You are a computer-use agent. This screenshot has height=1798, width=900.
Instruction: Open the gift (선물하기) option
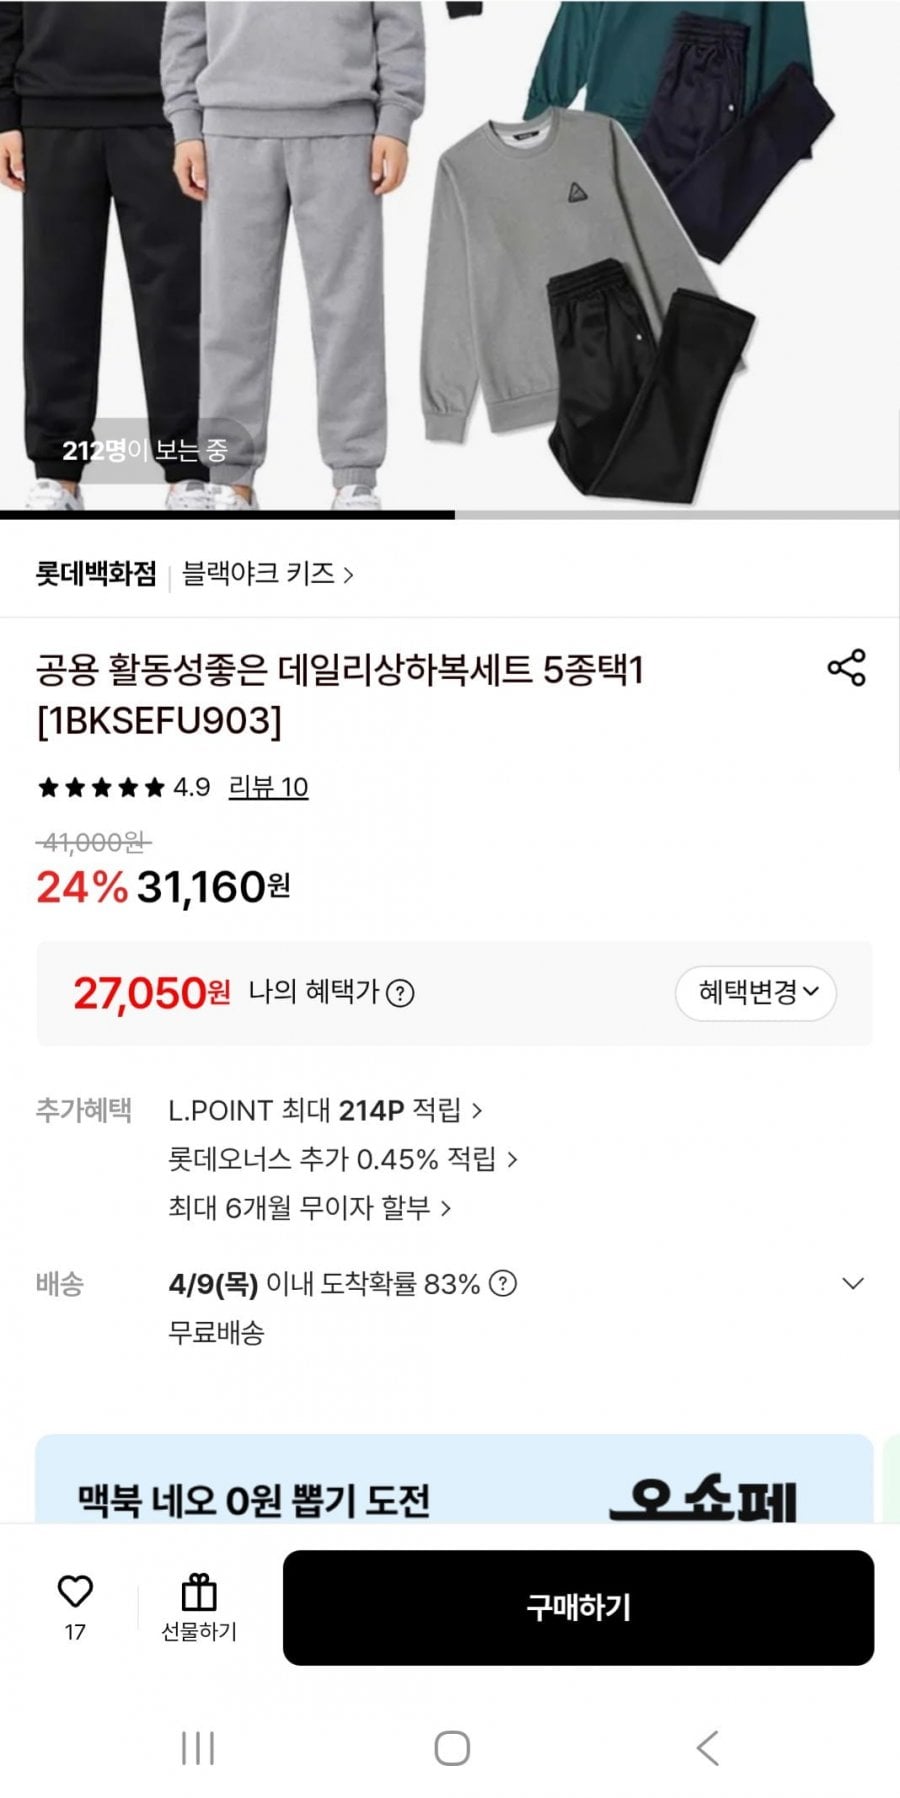199,1607
